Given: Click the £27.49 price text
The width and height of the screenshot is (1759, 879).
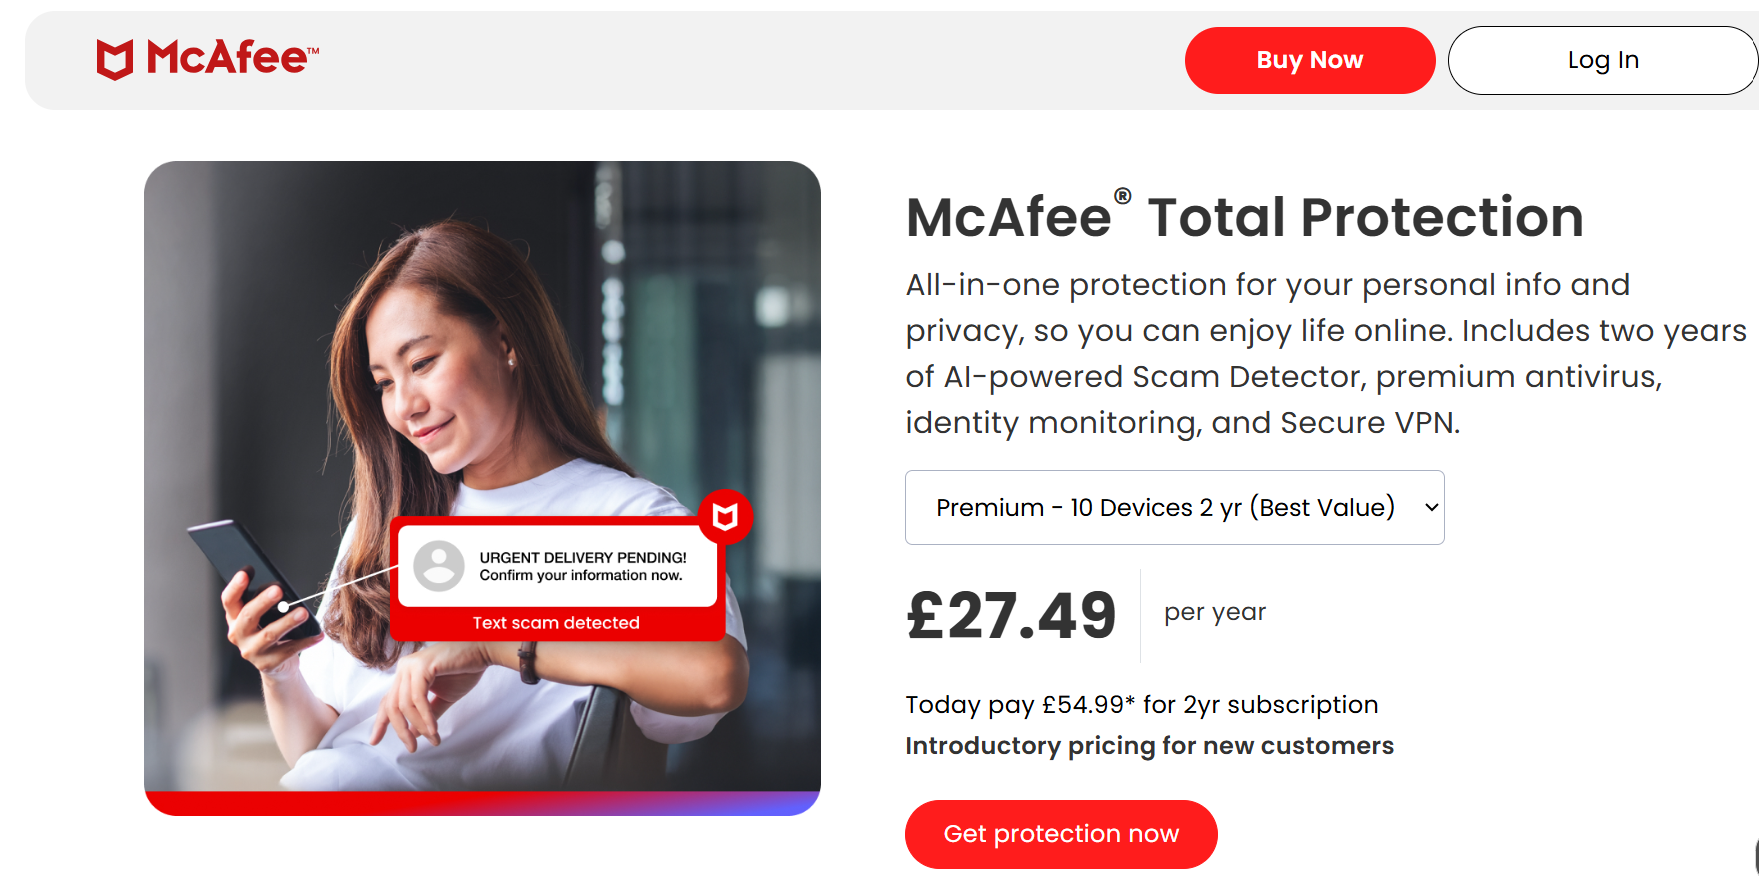Looking at the screenshot, I should 1010,614.
